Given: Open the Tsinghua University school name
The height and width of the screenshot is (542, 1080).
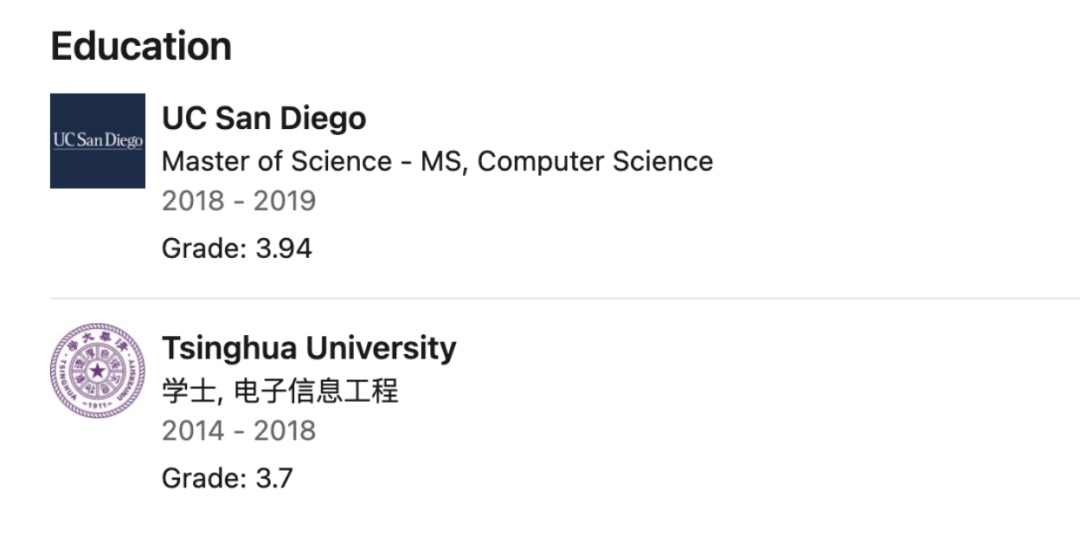Looking at the screenshot, I should (309, 348).
